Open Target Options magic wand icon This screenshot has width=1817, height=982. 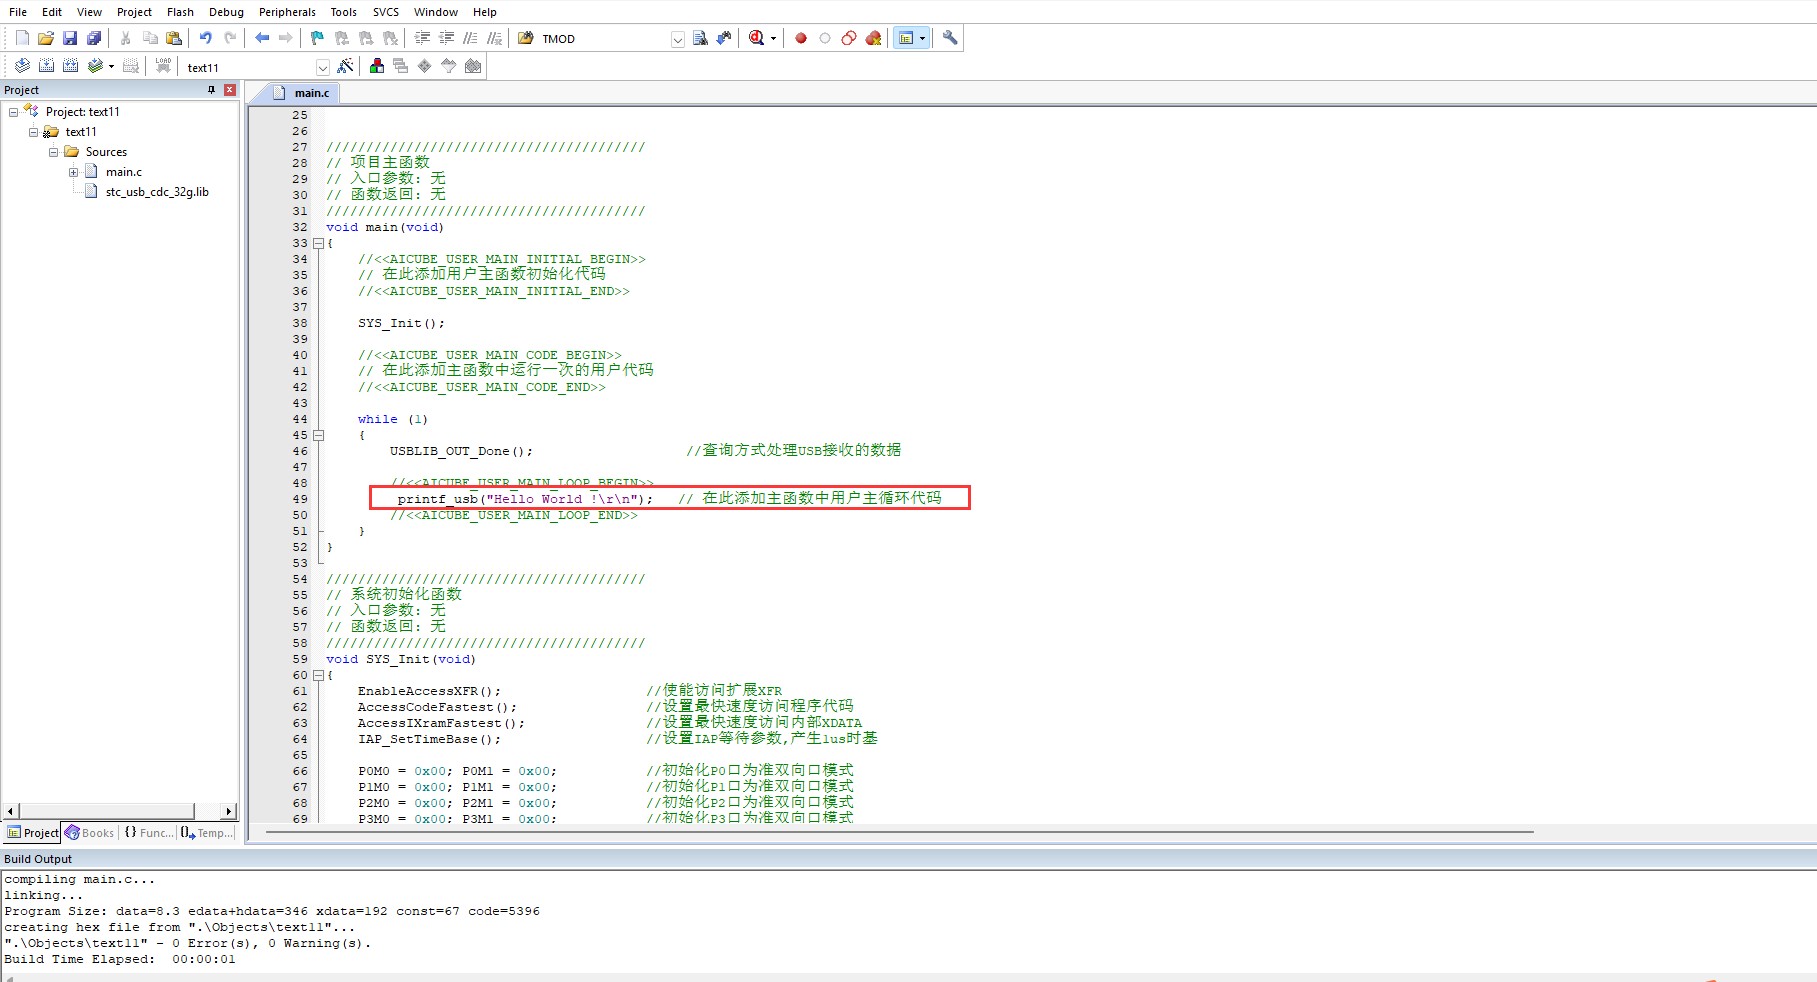346,66
